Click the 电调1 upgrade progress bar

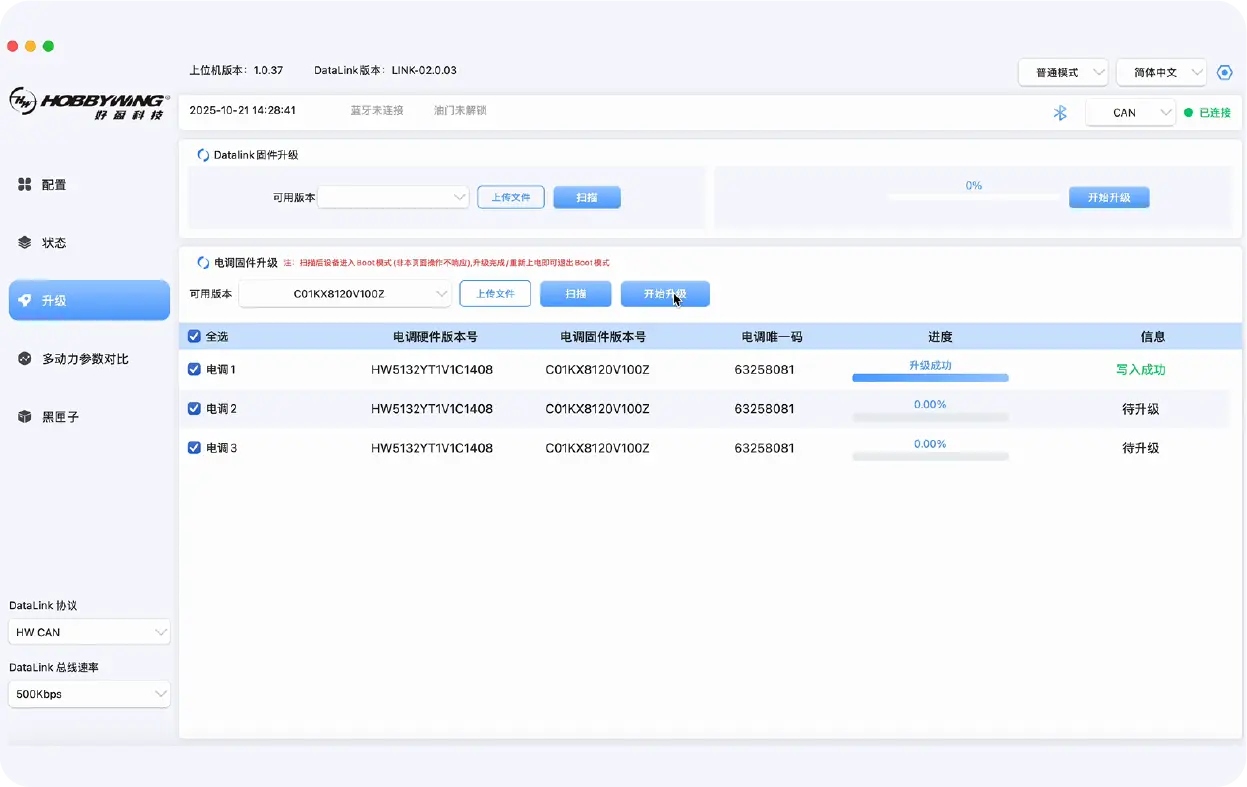click(930, 378)
